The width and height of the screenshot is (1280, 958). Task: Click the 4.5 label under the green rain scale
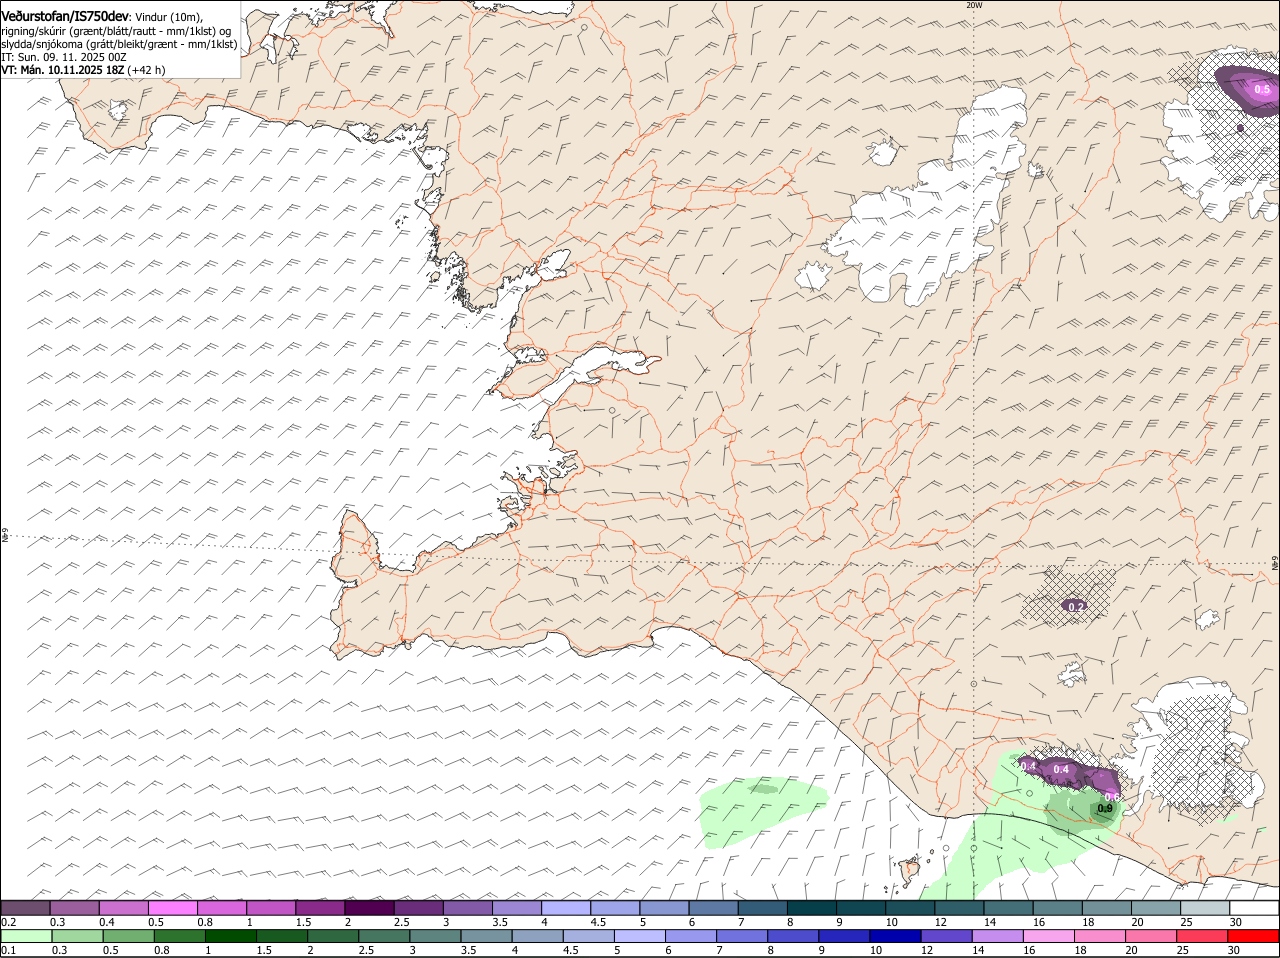(x=569, y=950)
